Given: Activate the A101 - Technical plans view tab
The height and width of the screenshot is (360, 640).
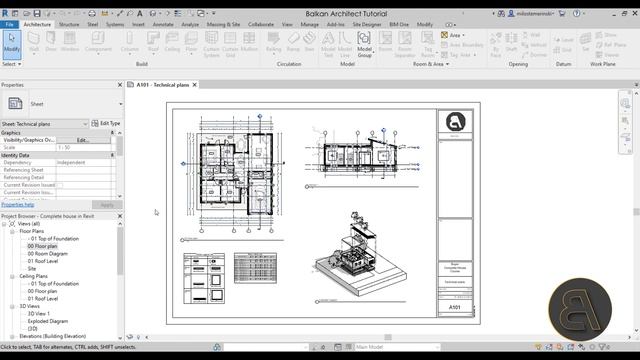Looking at the screenshot, I should click(x=162, y=85).
